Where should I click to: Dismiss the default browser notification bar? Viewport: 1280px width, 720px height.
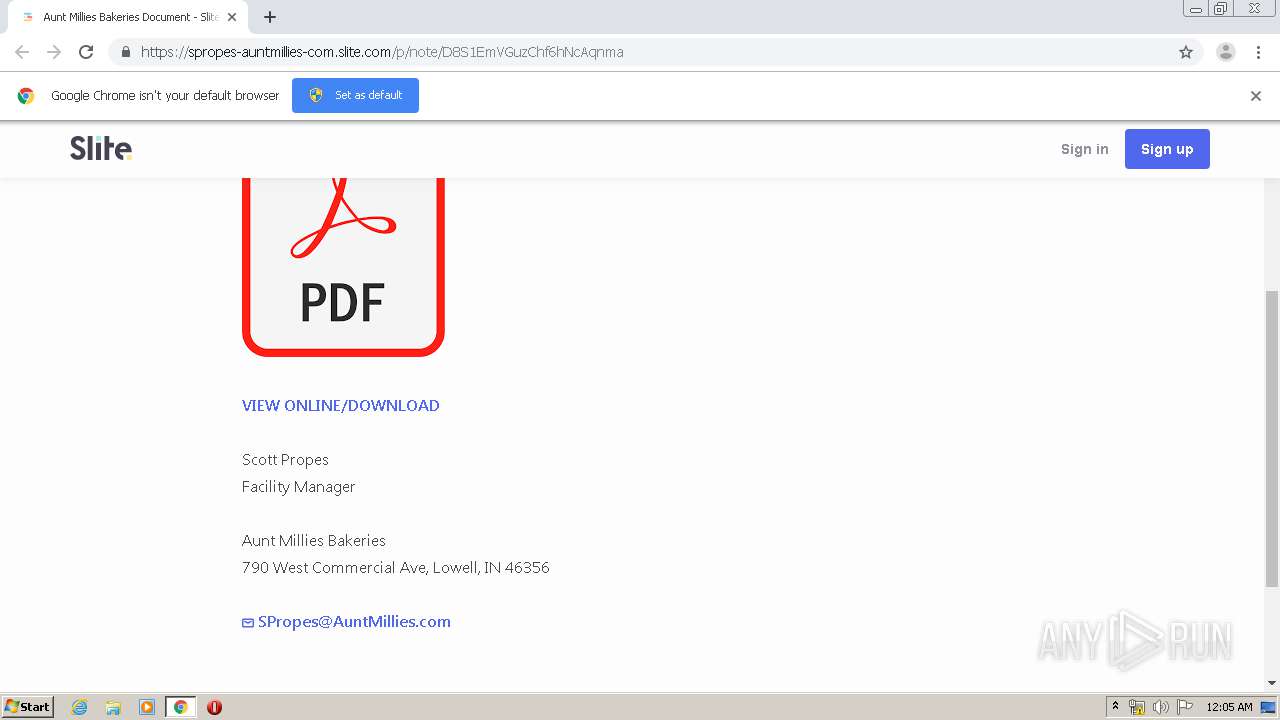pyautogui.click(x=1255, y=96)
